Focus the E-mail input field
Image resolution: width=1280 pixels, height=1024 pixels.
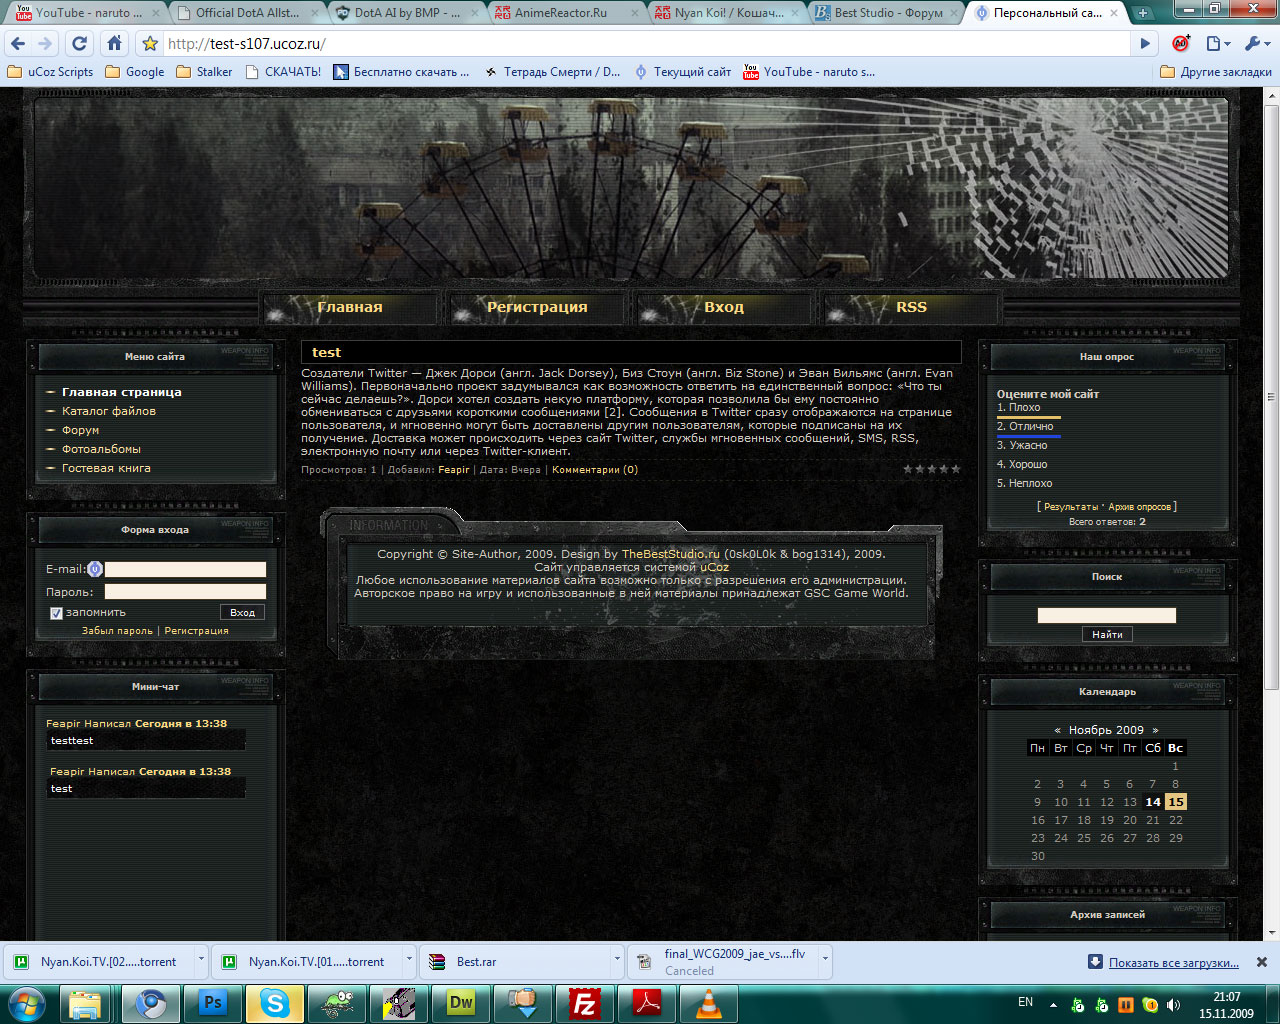click(x=185, y=569)
